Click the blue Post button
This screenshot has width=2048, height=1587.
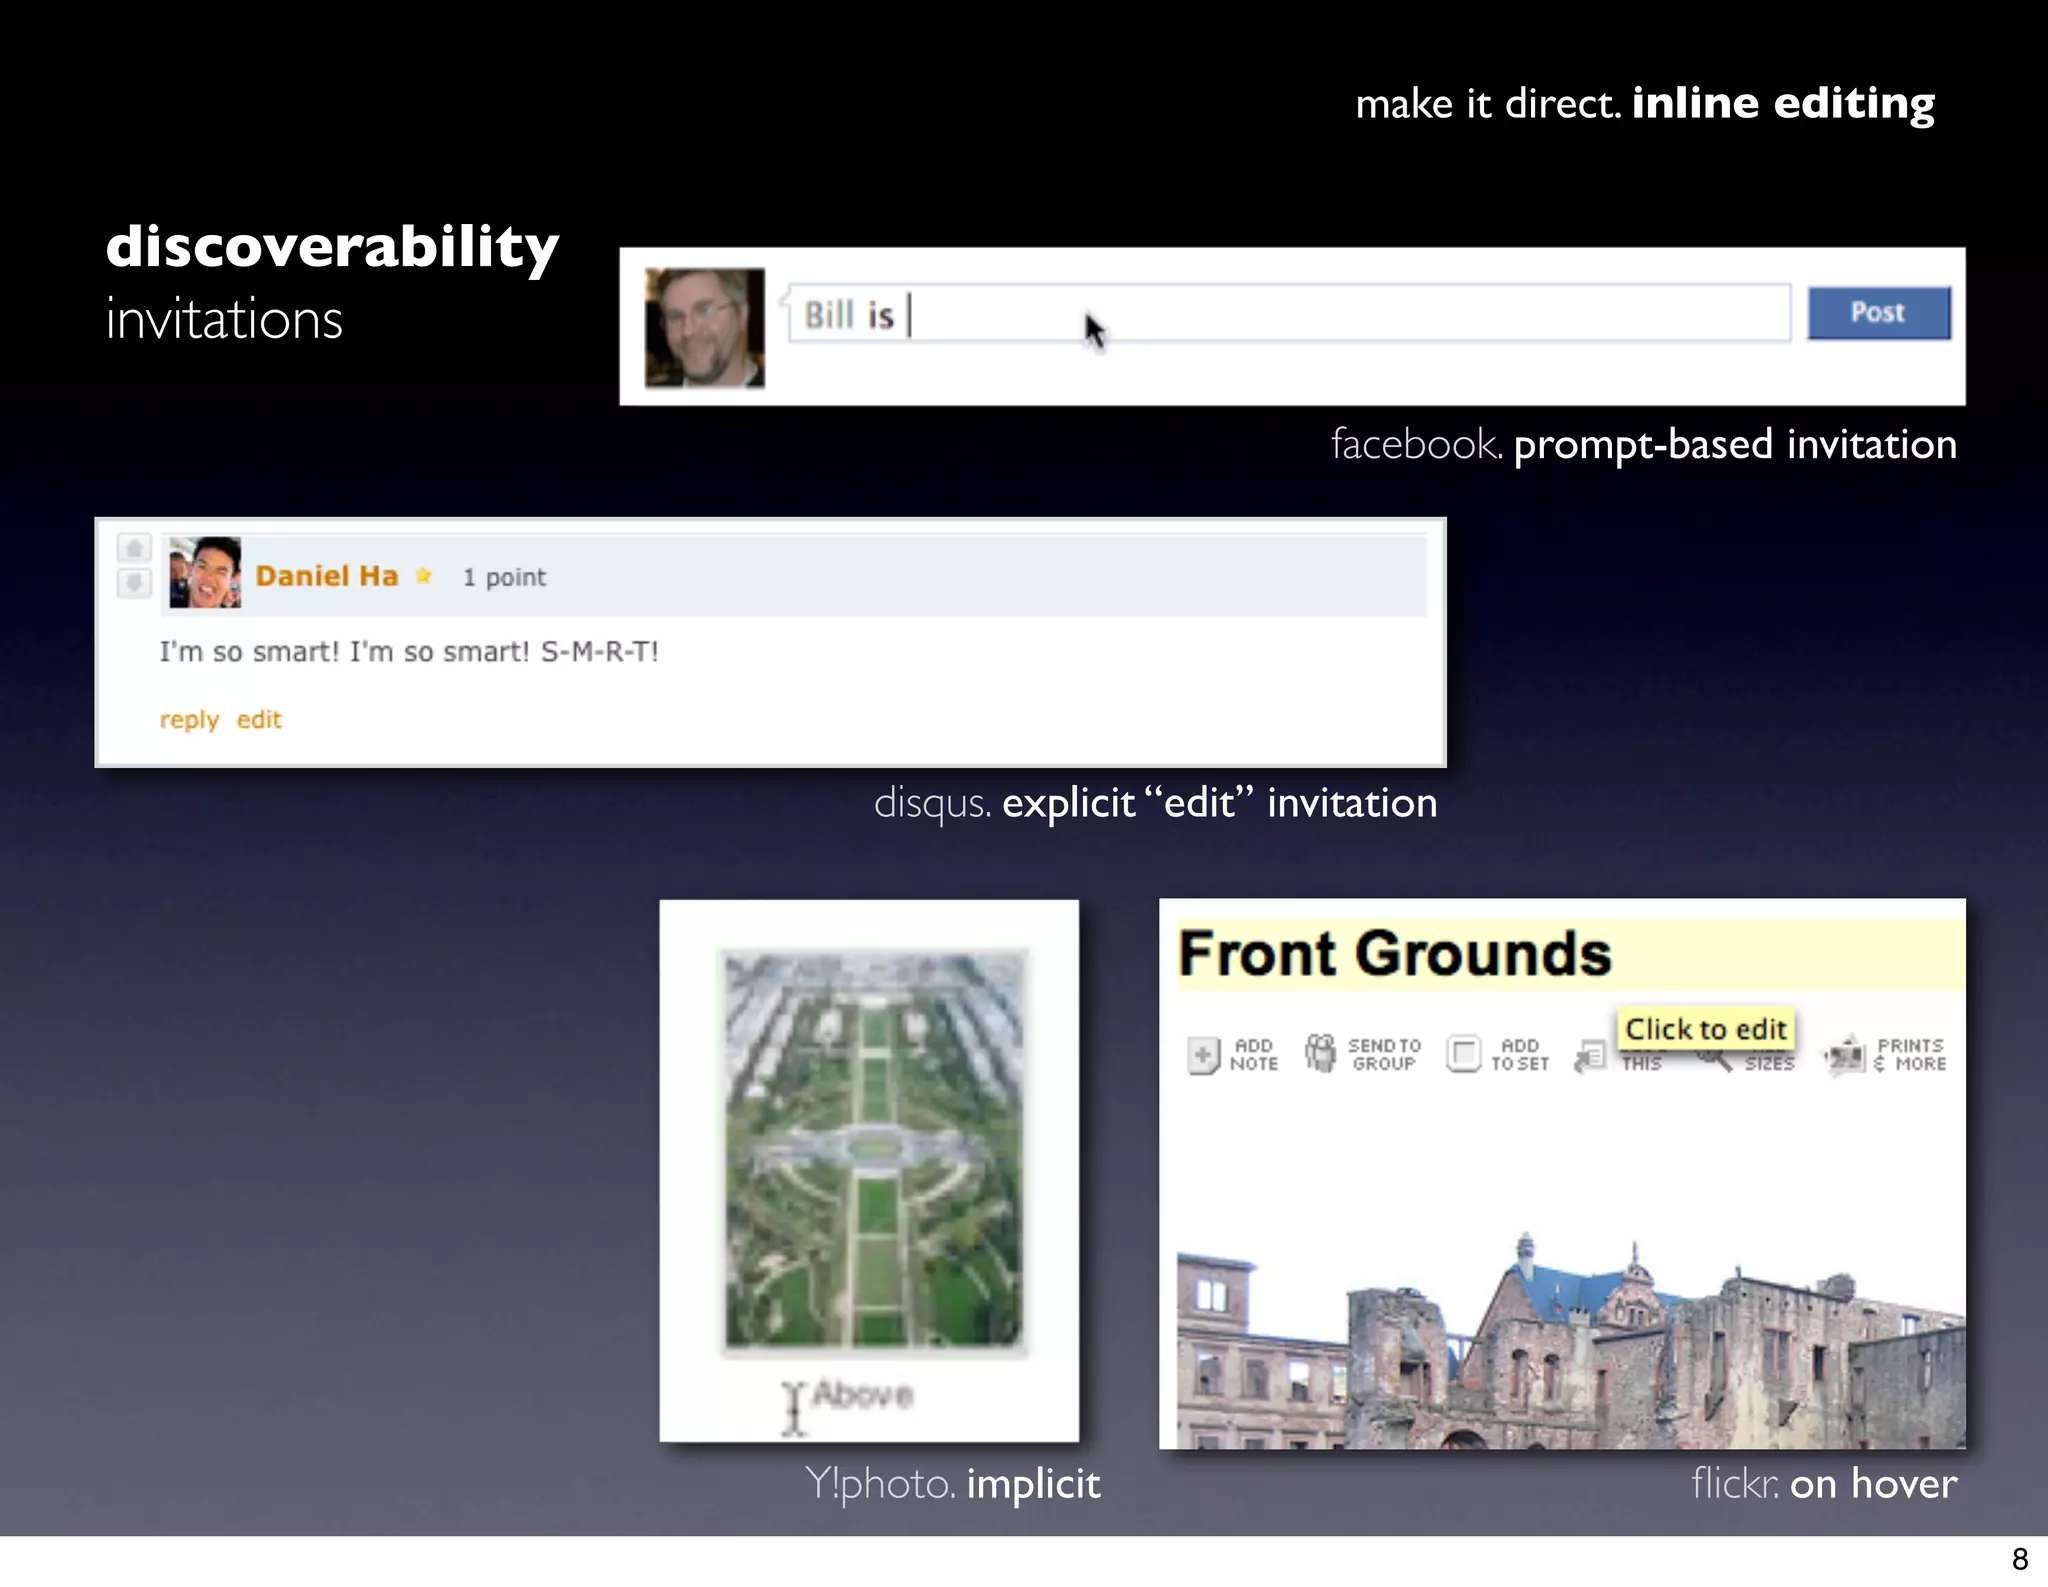tap(1879, 313)
